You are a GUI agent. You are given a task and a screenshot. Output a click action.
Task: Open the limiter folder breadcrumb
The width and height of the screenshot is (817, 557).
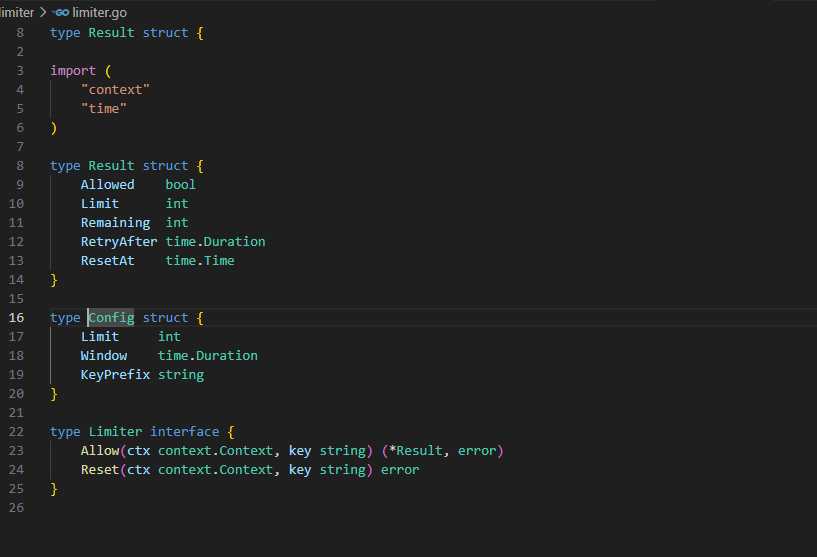click(17, 13)
